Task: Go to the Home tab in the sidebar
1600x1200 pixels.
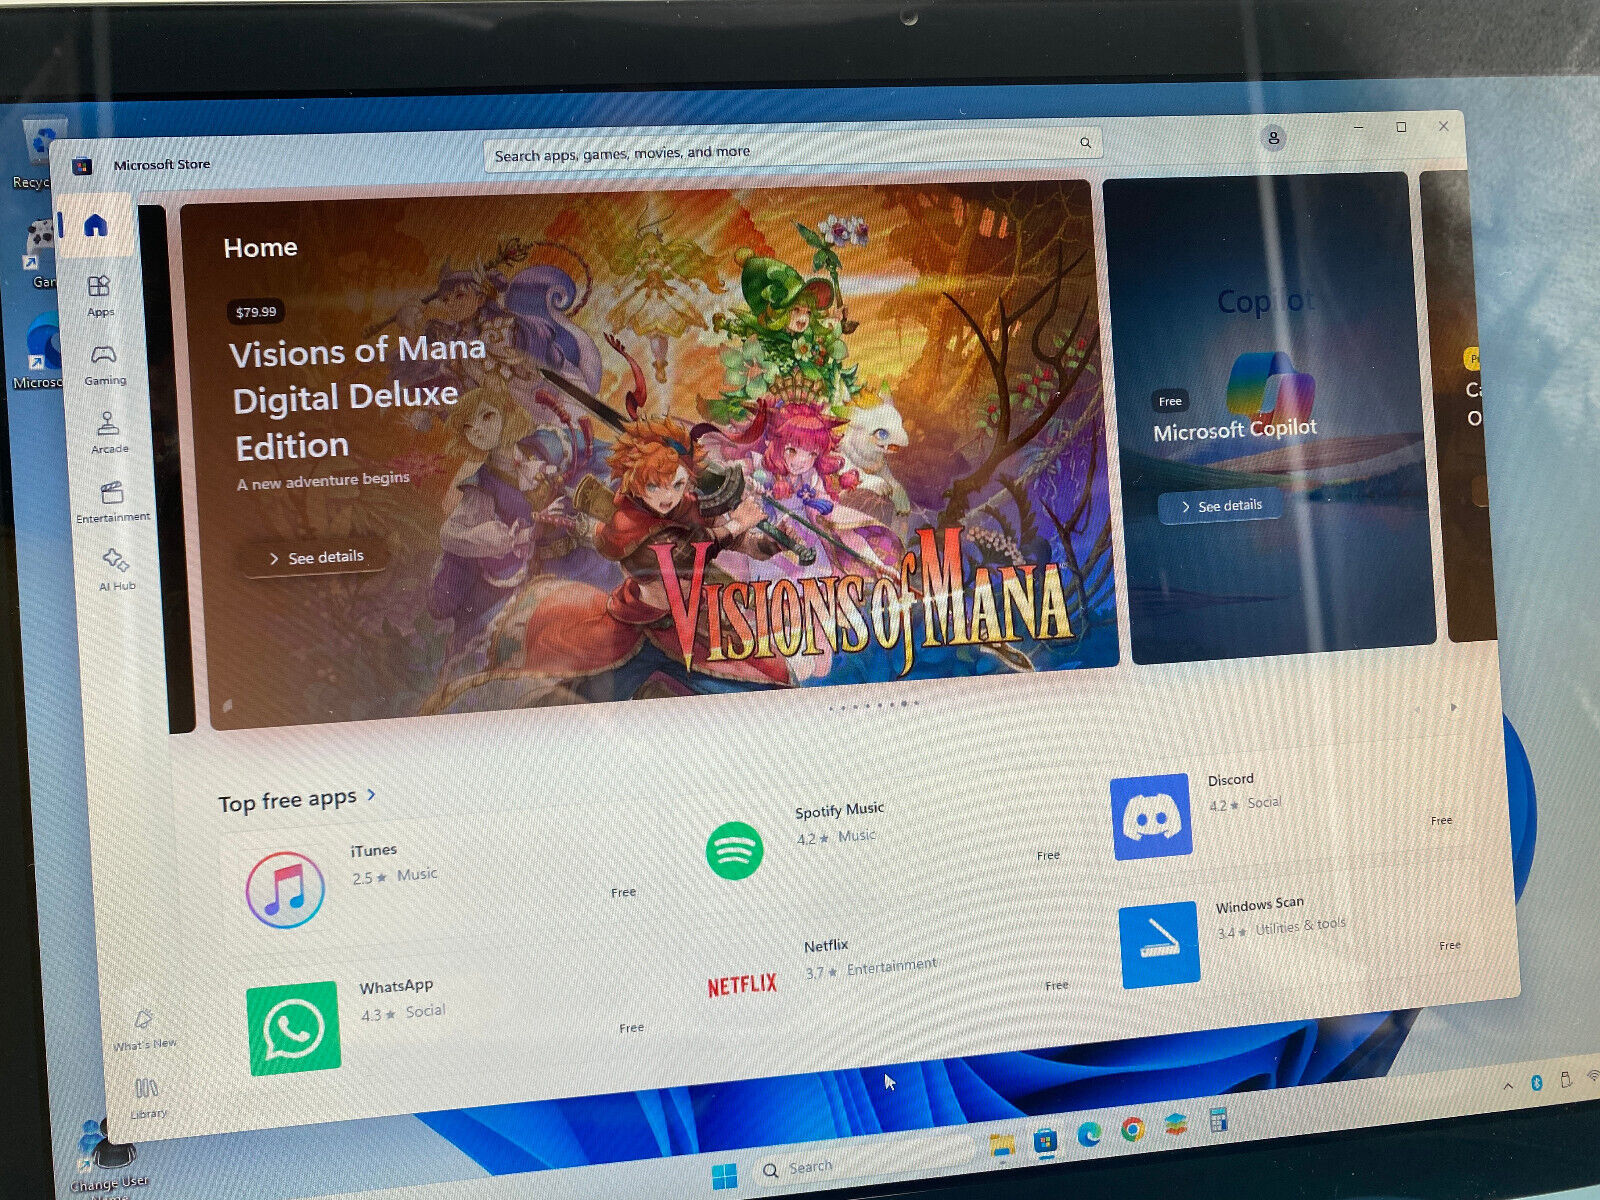Action: (95, 225)
